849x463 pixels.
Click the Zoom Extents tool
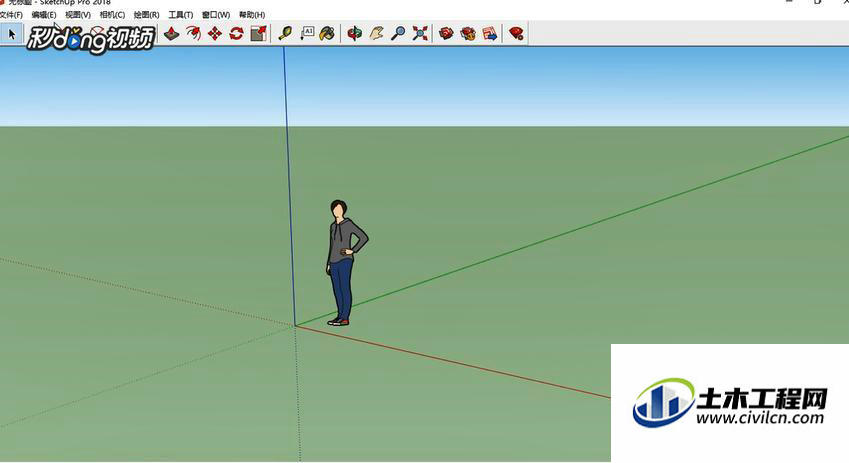coord(420,34)
